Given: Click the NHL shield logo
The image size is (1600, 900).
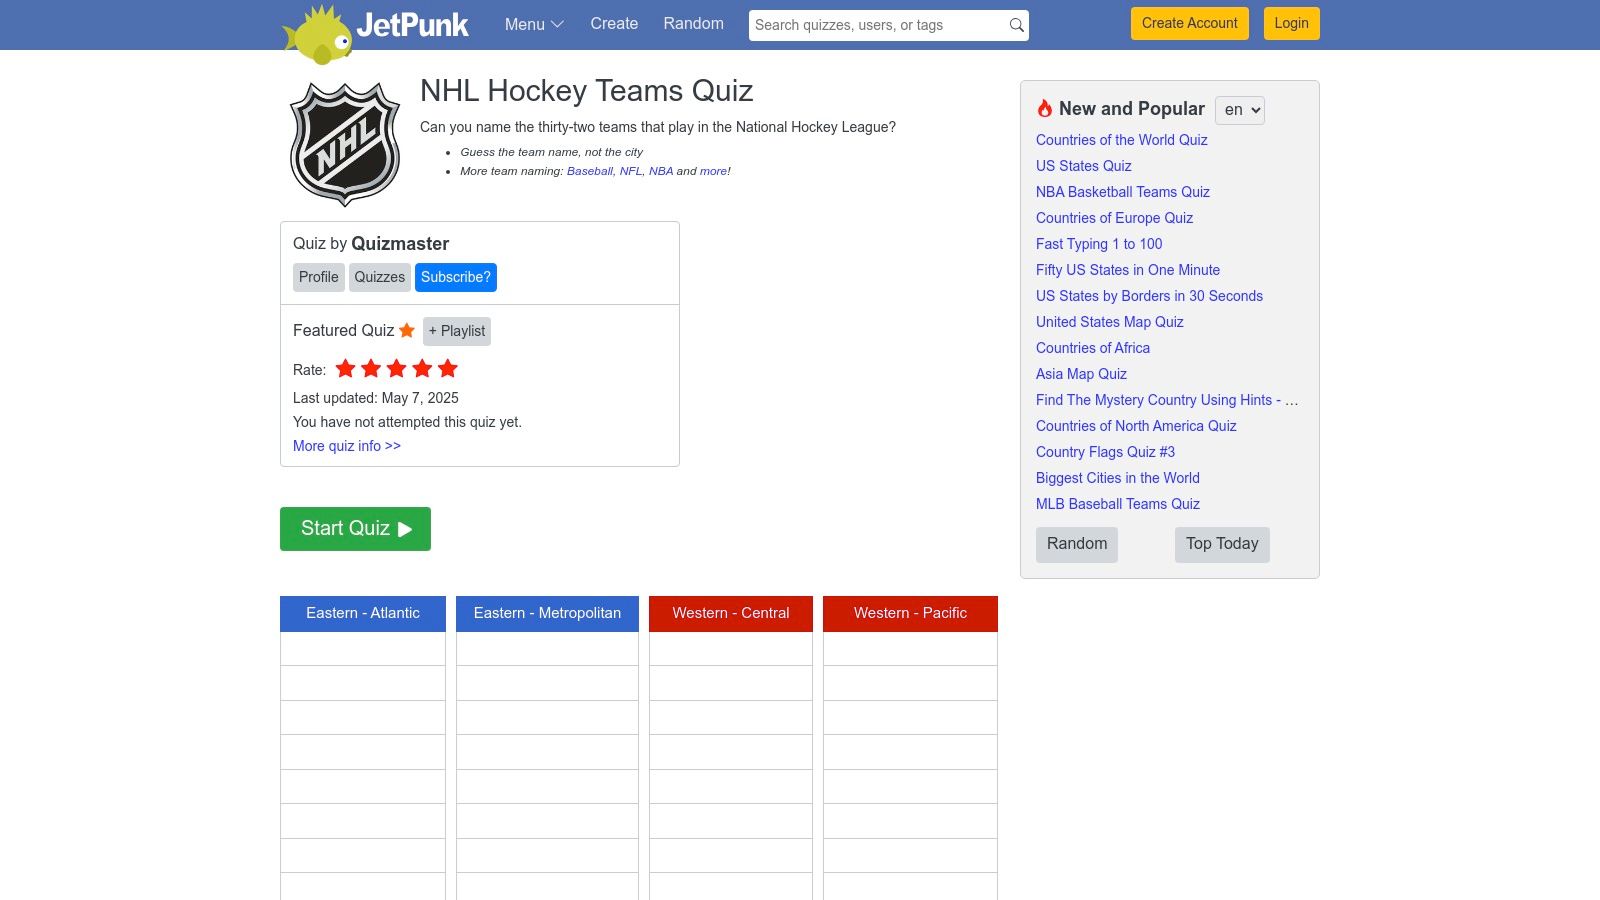Looking at the screenshot, I should [345, 144].
